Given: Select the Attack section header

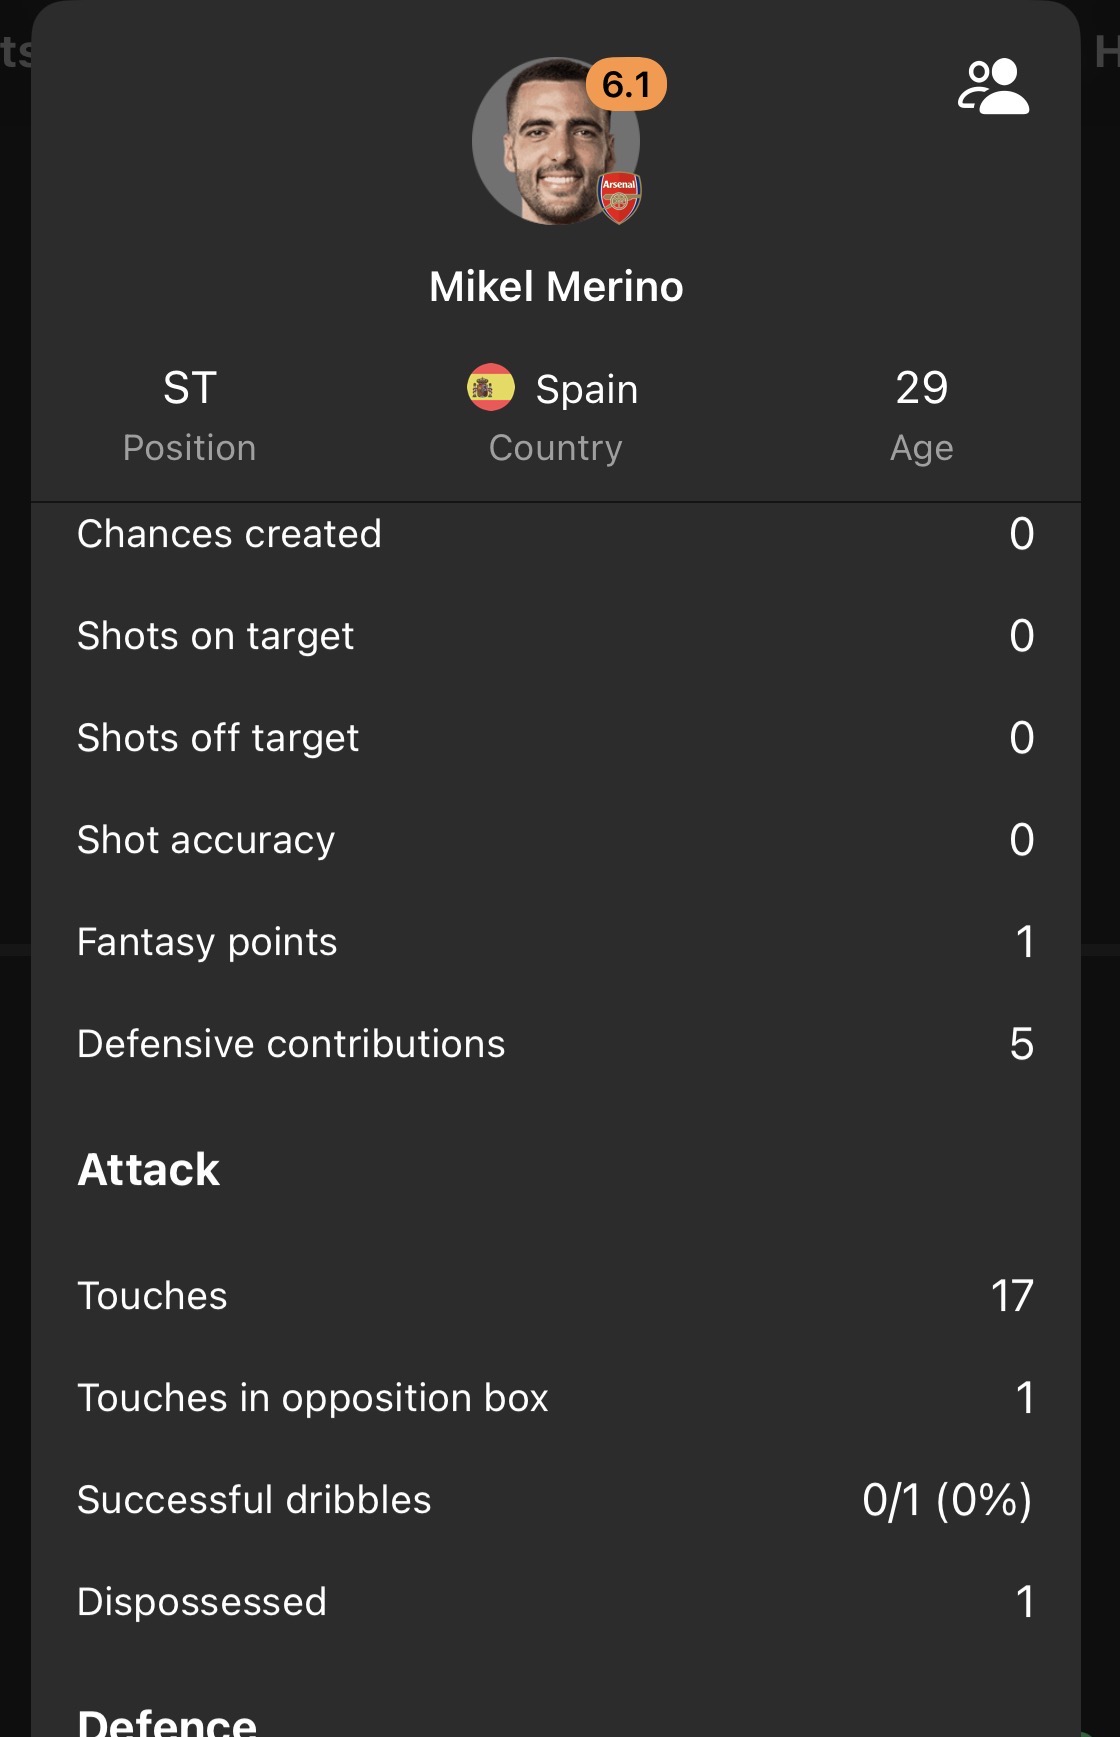Looking at the screenshot, I should (149, 1170).
